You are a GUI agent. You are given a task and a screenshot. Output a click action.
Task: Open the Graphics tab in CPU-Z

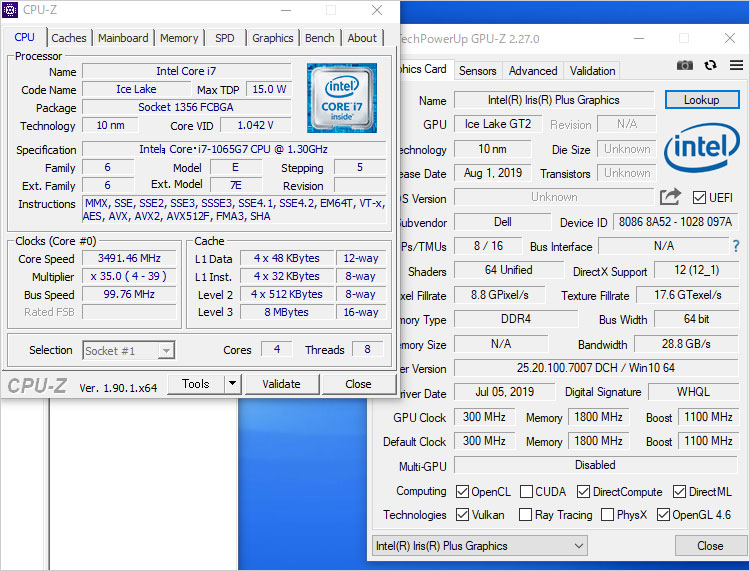(273, 38)
